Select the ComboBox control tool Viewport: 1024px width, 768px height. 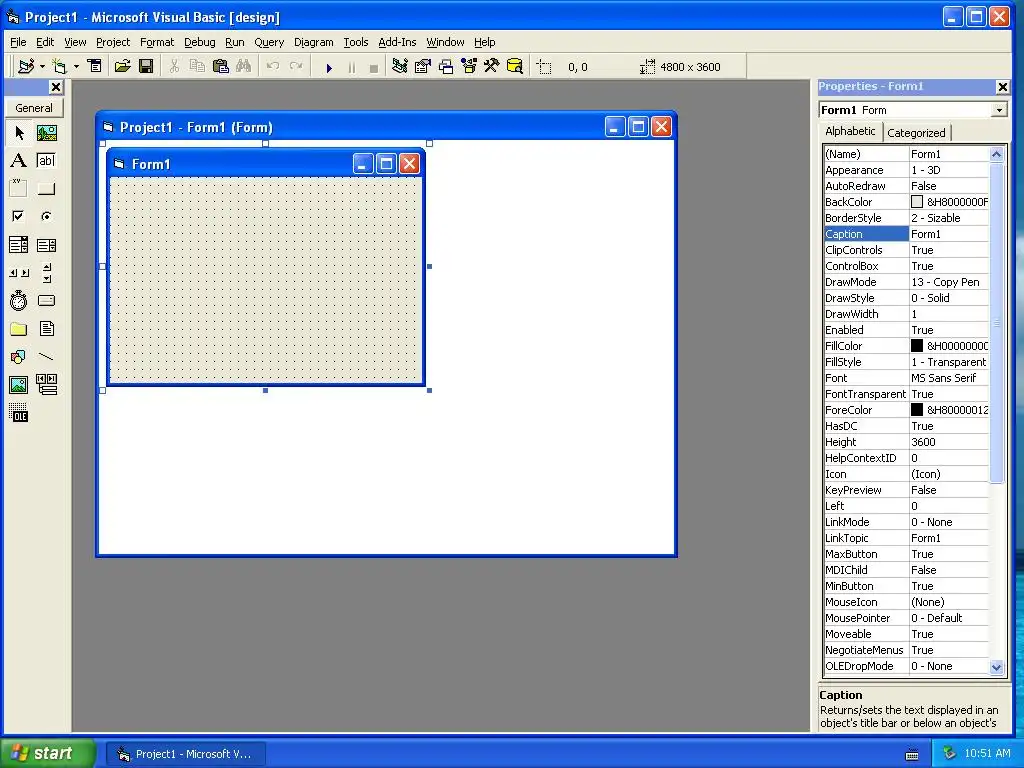19,245
